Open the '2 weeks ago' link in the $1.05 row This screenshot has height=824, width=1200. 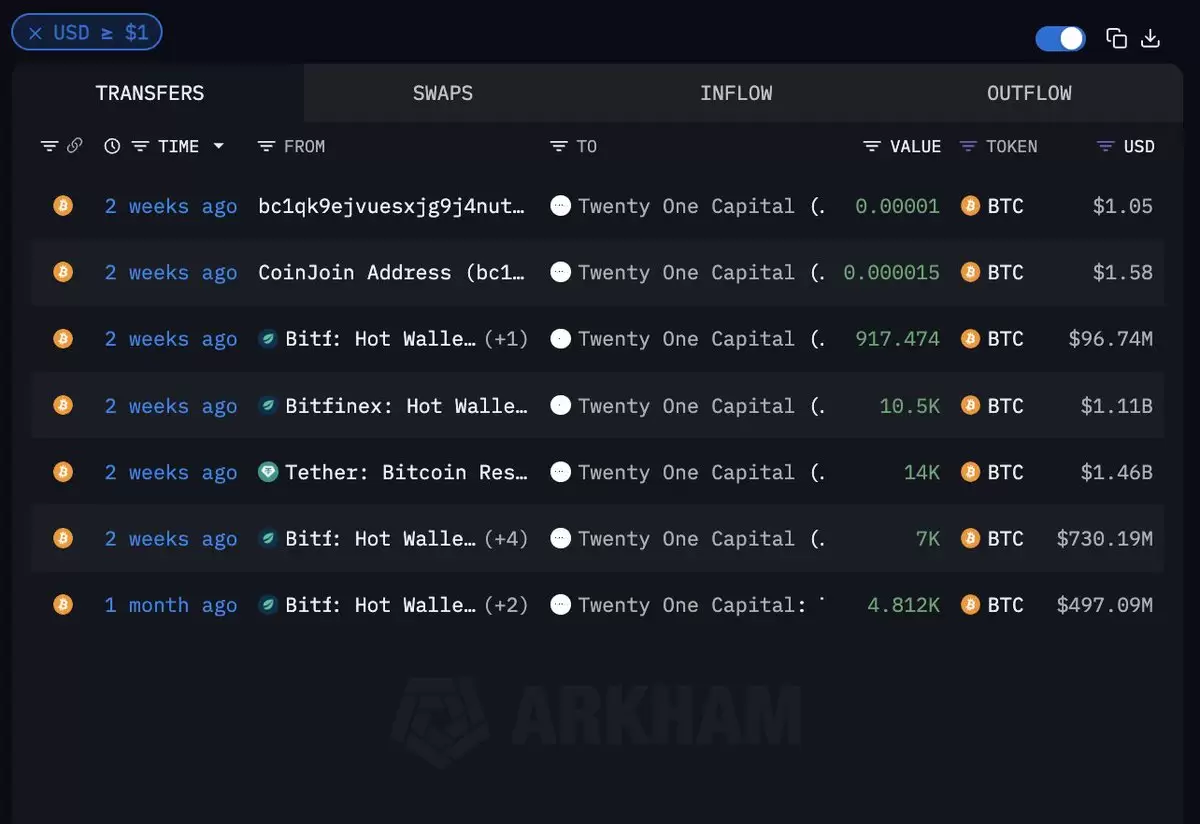171,206
